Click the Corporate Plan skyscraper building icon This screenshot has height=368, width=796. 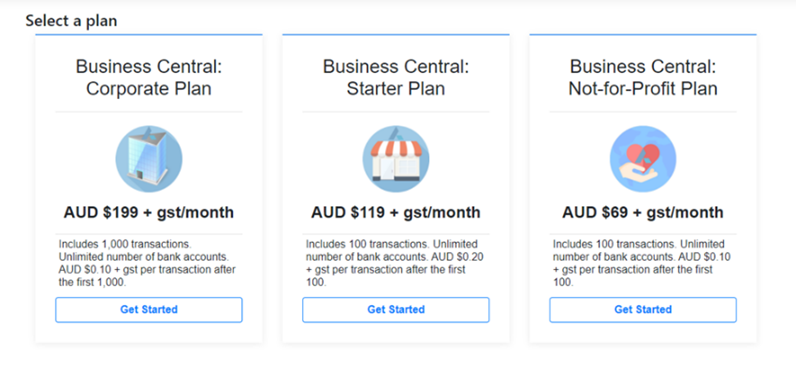pyautogui.click(x=149, y=159)
